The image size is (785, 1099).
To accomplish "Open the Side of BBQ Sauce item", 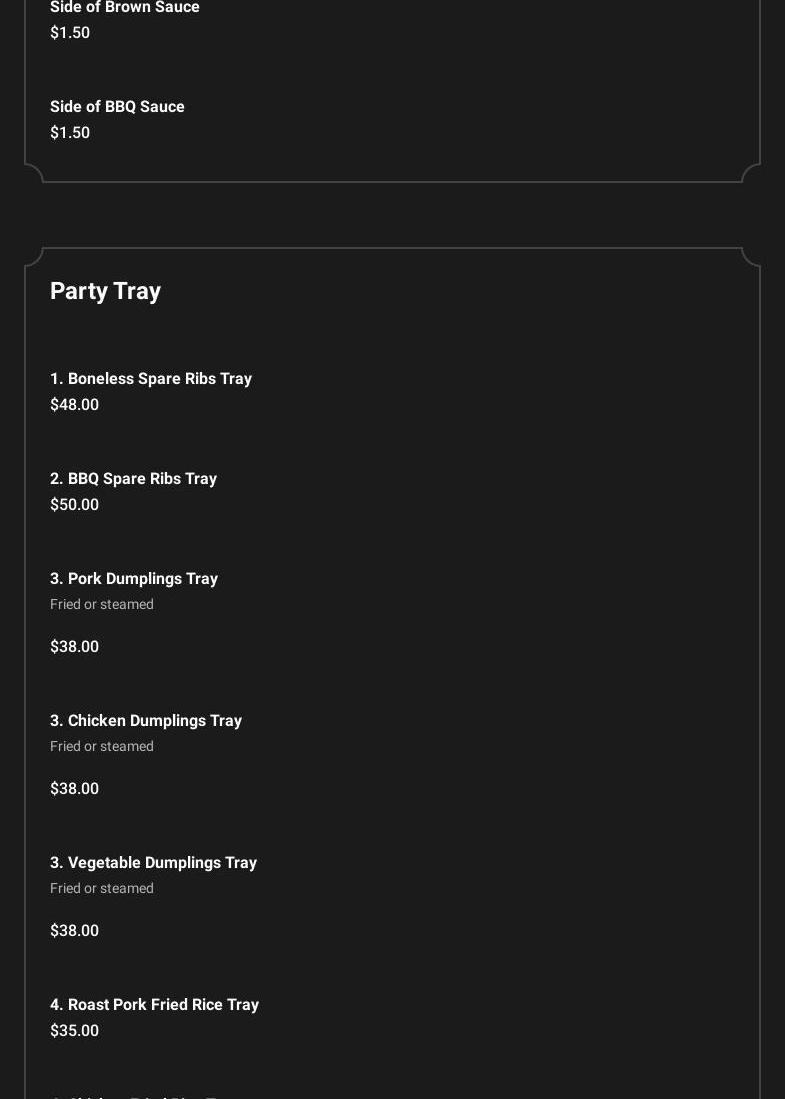I will pos(117,107).
